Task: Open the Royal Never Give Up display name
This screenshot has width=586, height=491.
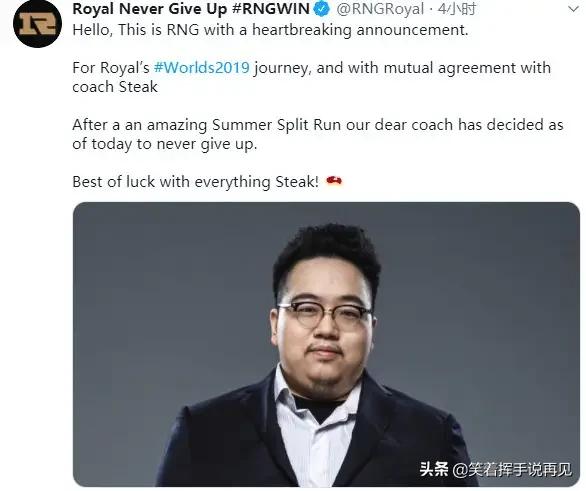Action: click(x=149, y=9)
